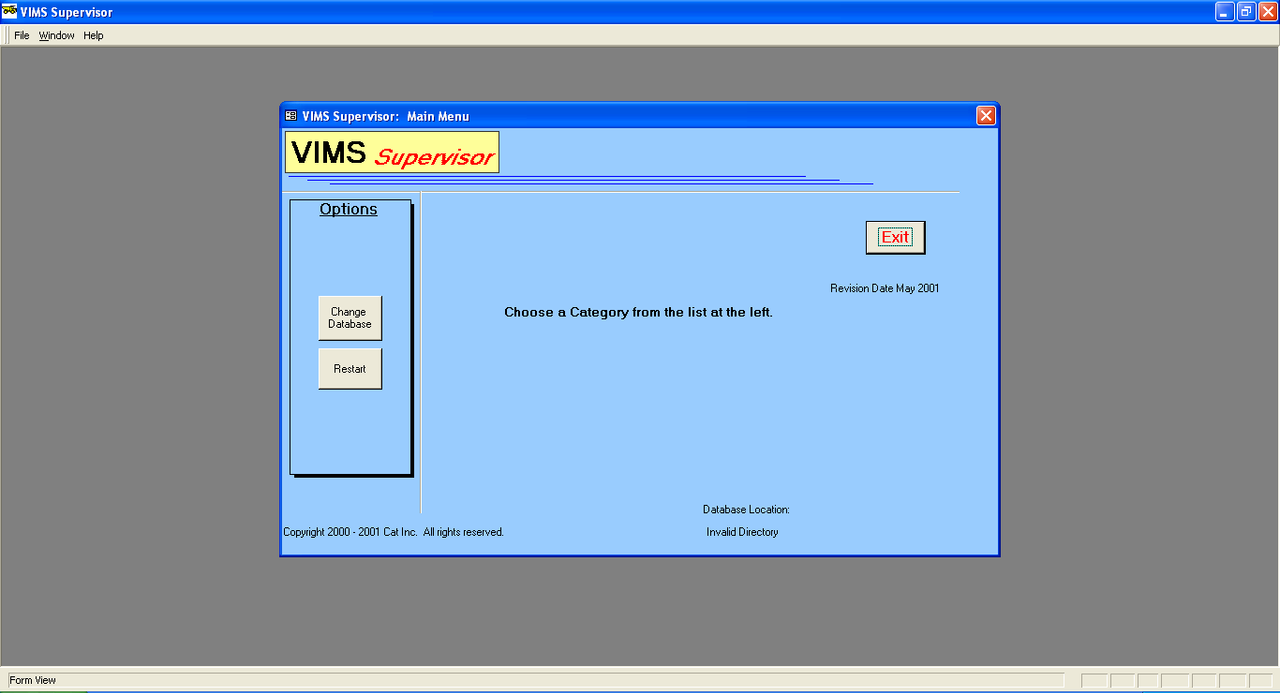This screenshot has width=1280, height=693.
Task: Open the File menu
Action: tap(21, 35)
